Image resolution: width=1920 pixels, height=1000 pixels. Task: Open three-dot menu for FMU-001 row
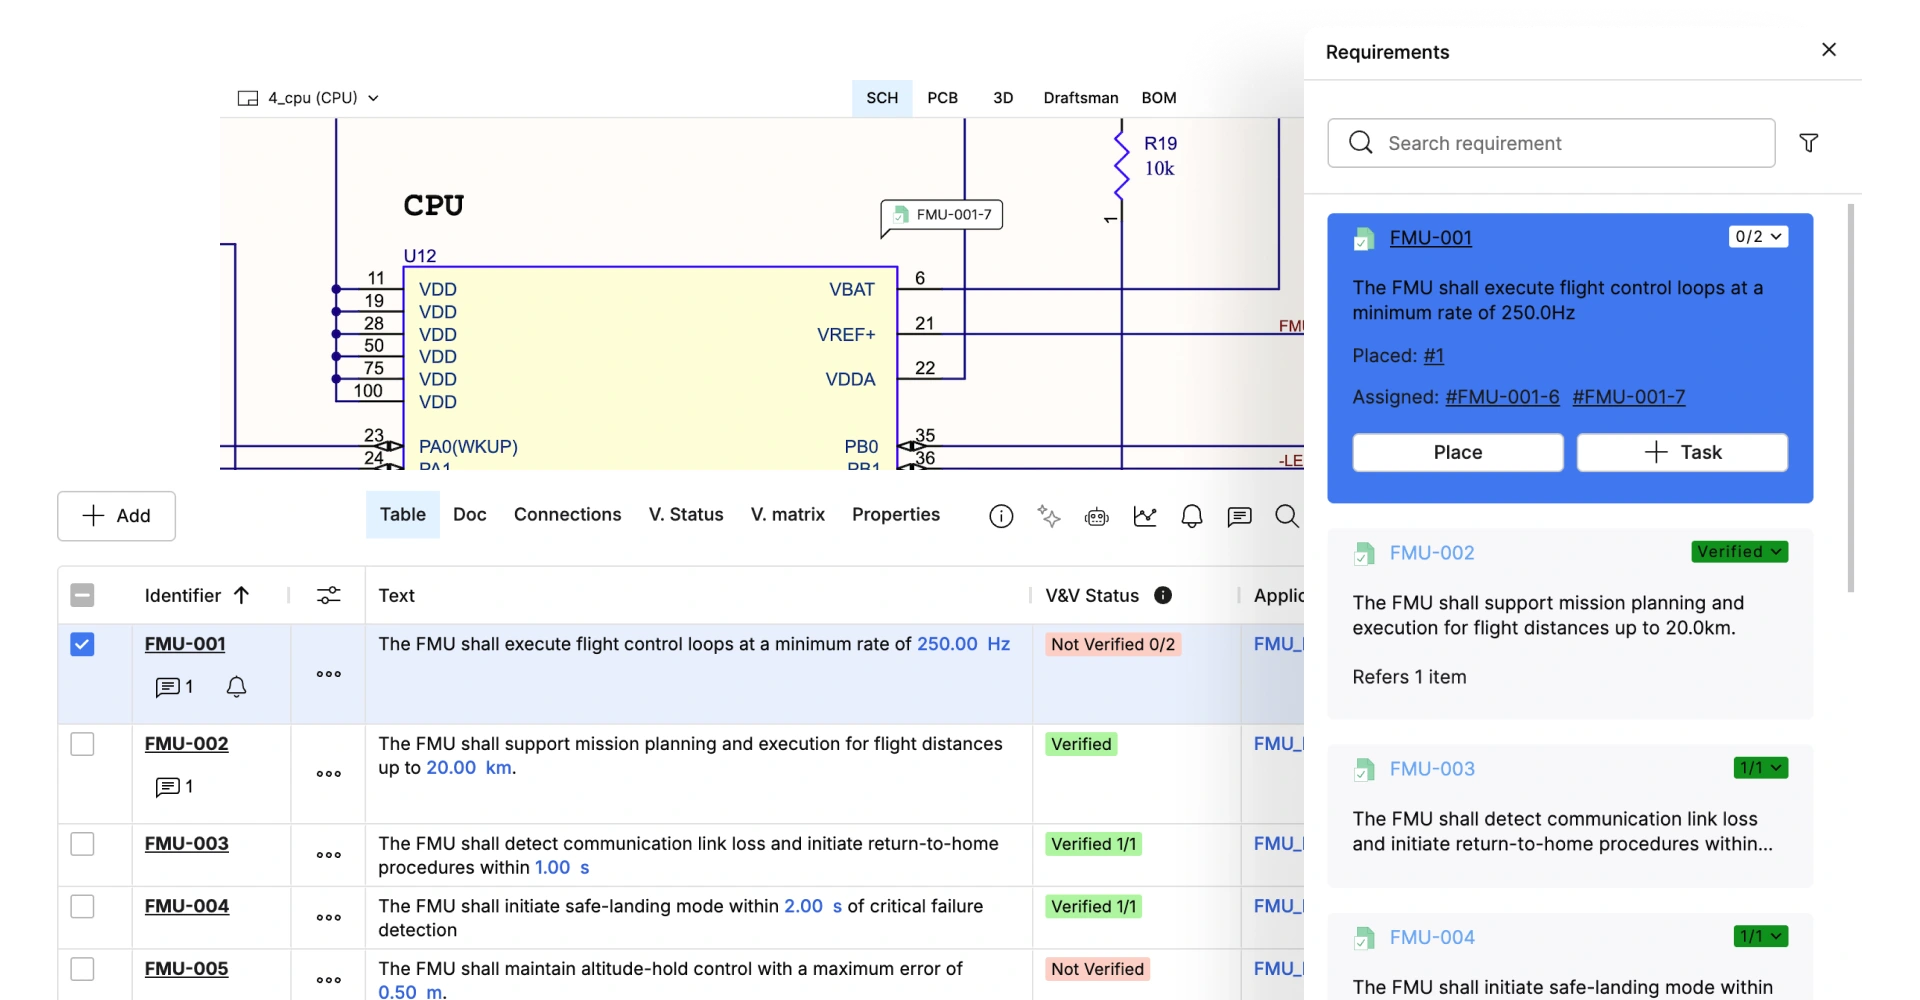(329, 674)
